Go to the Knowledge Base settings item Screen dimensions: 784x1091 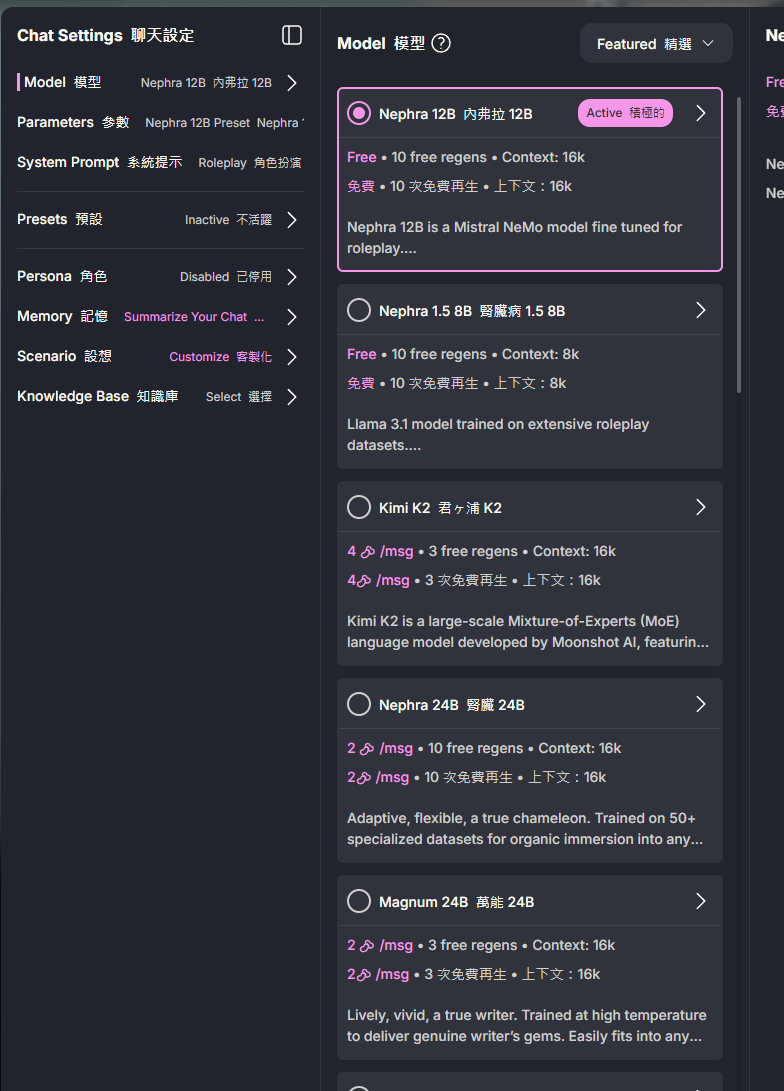click(160, 397)
